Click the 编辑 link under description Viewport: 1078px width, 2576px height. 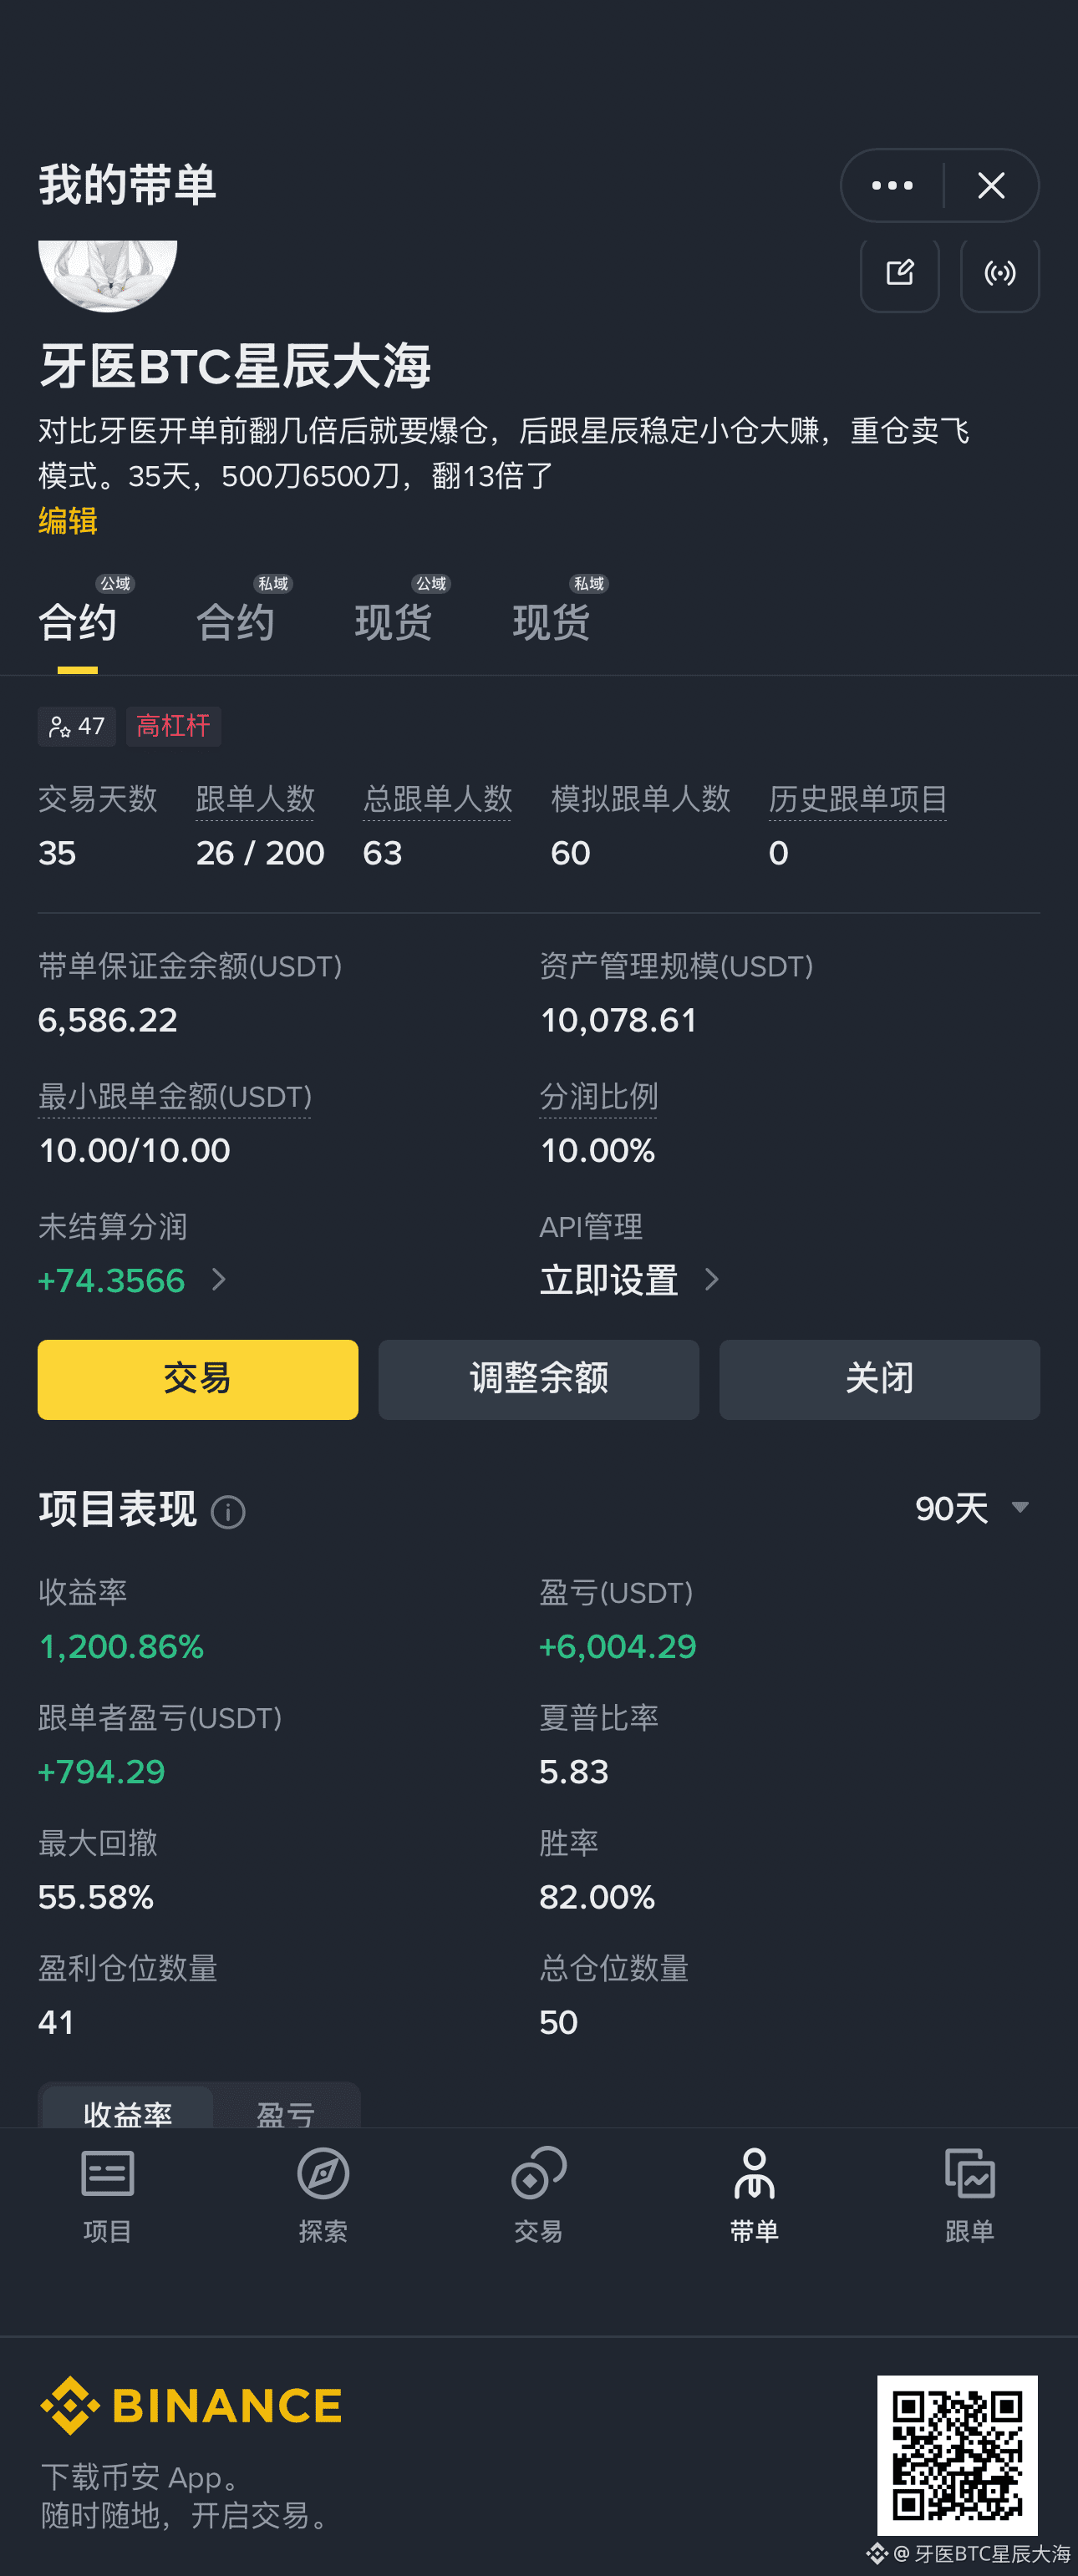[67, 520]
